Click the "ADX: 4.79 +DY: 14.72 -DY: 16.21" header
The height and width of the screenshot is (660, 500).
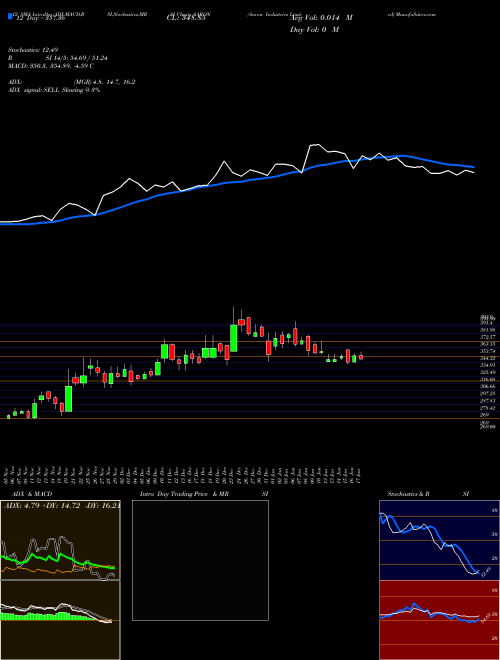coord(62,505)
